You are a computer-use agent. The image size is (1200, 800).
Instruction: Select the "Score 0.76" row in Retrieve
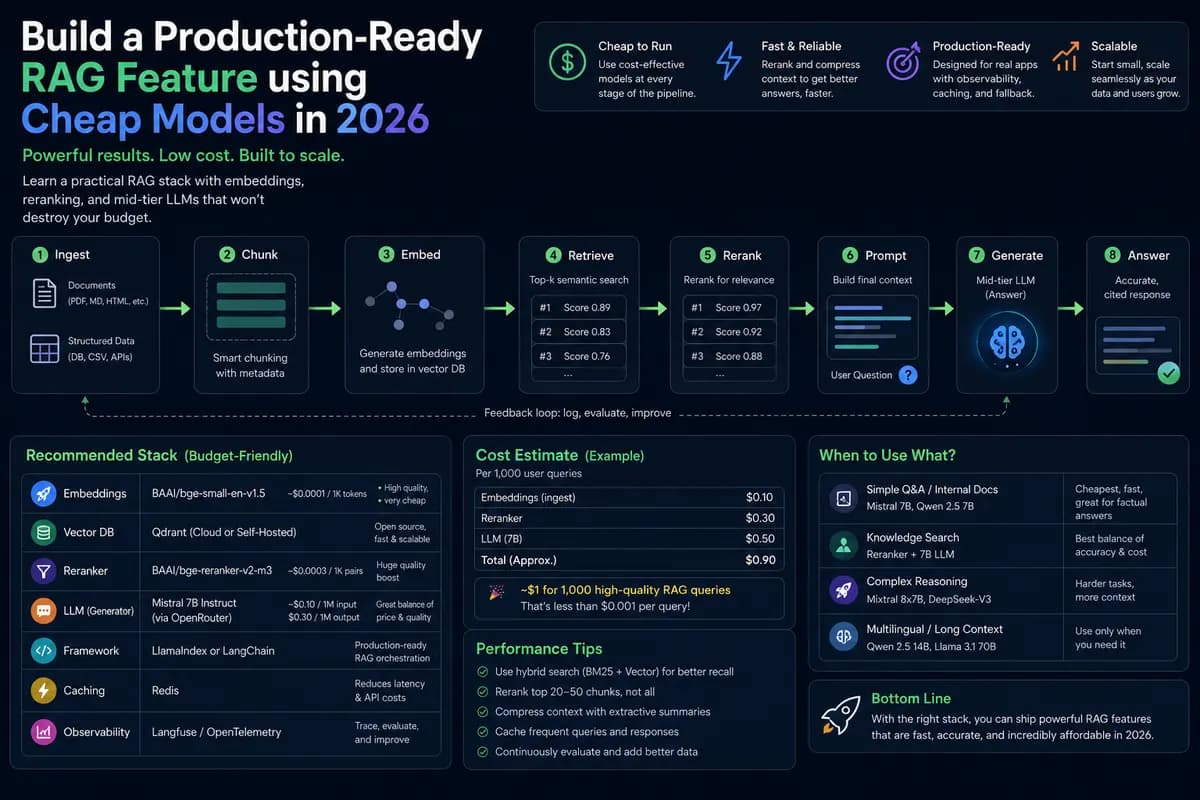579,356
